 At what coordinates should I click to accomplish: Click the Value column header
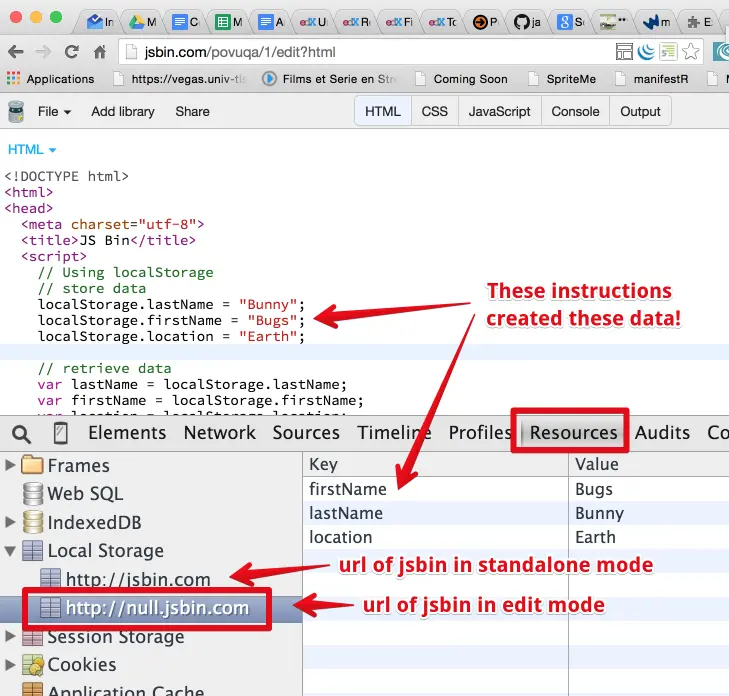649,464
